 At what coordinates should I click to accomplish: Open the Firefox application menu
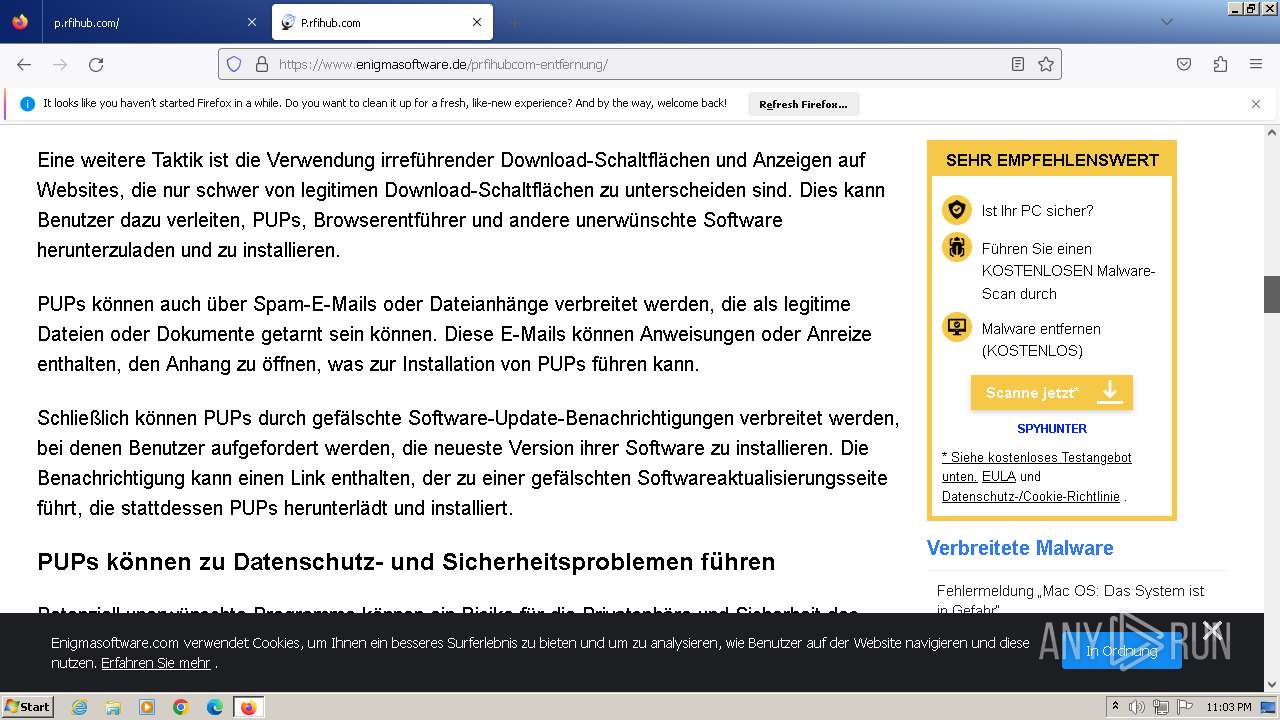point(1256,64)
